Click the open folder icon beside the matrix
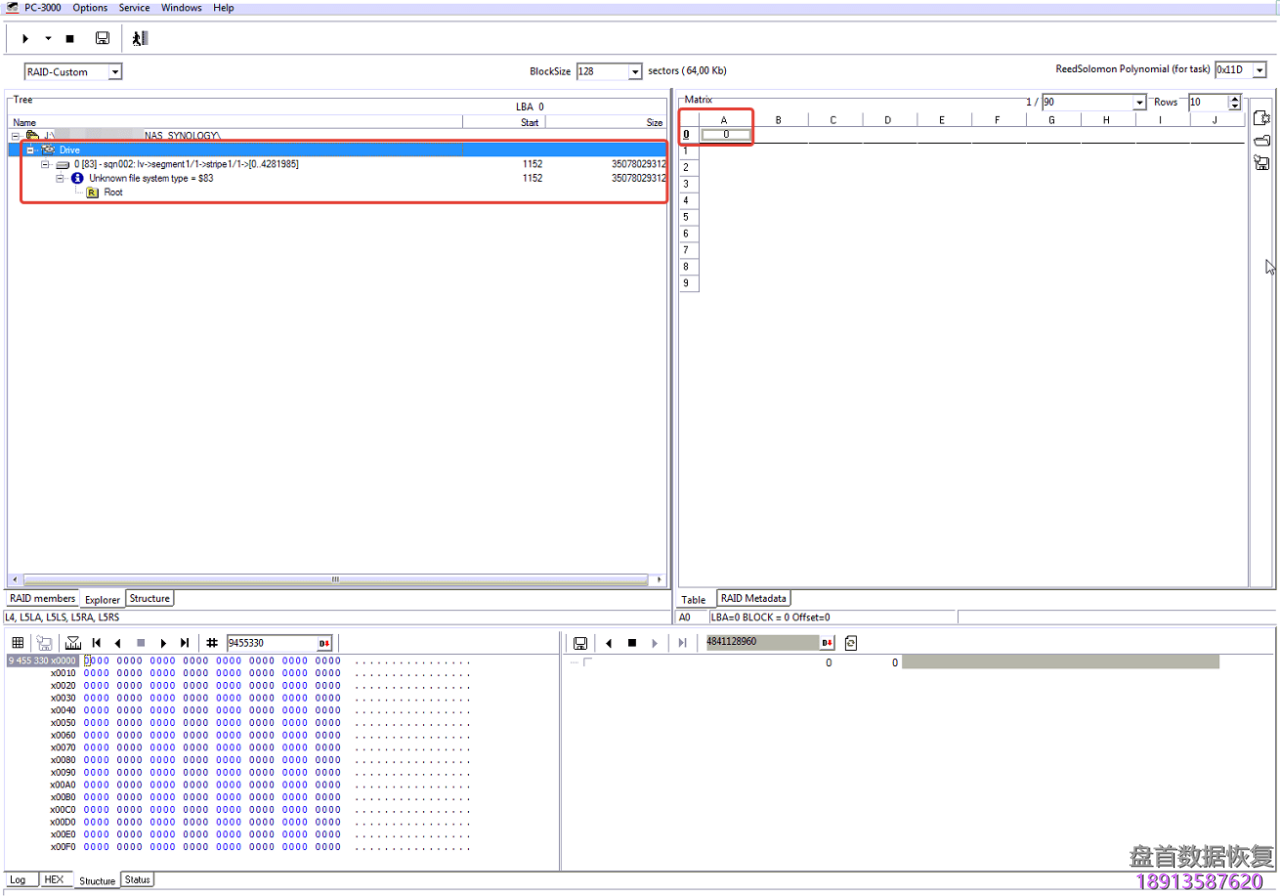This screenshot has height=896, width=1280. pos(1261,141)
